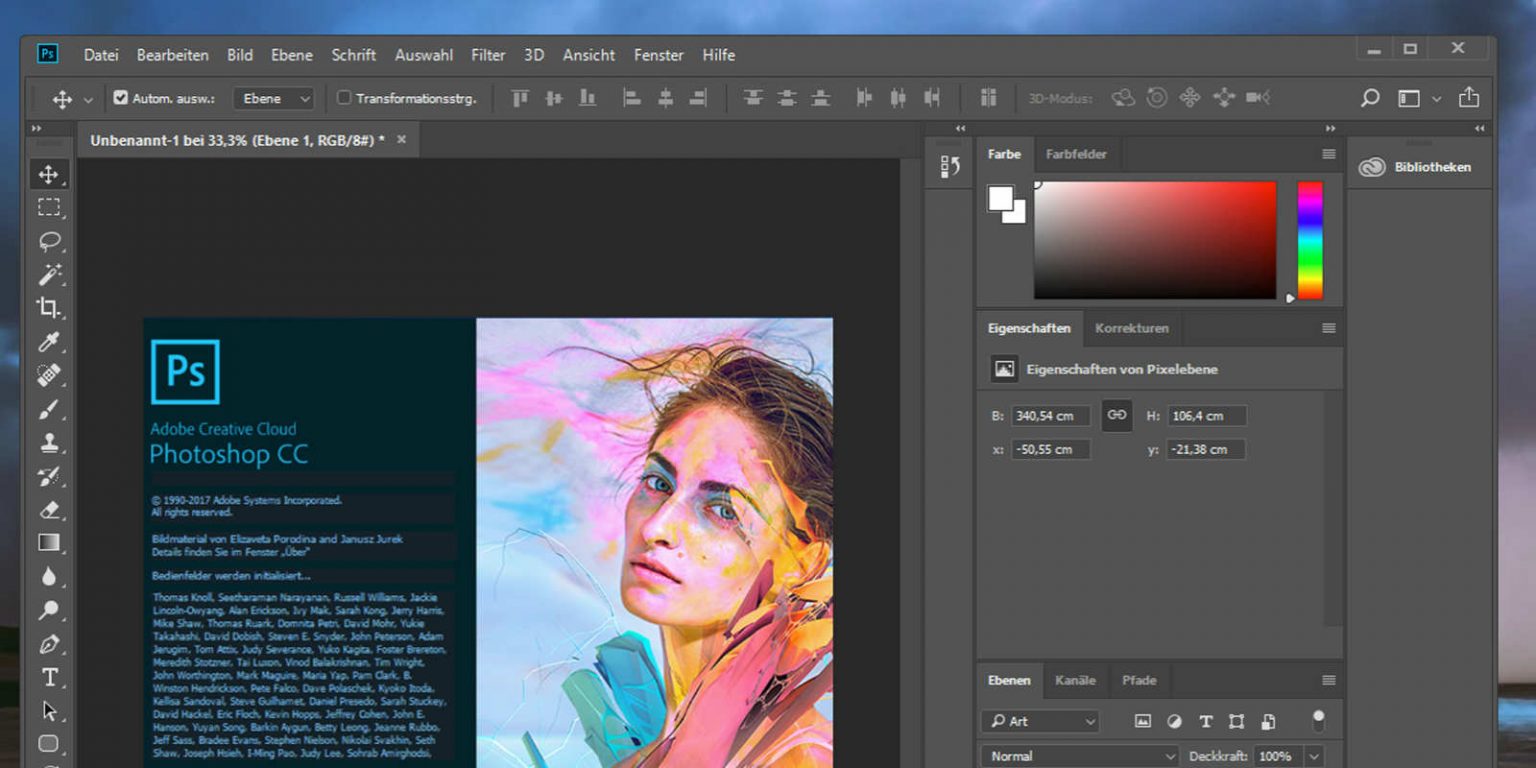Image resolution: width=1536 pixels, height=768 pixels.
Task: Select the Clone Stamp tool
Action: [48, 442]
